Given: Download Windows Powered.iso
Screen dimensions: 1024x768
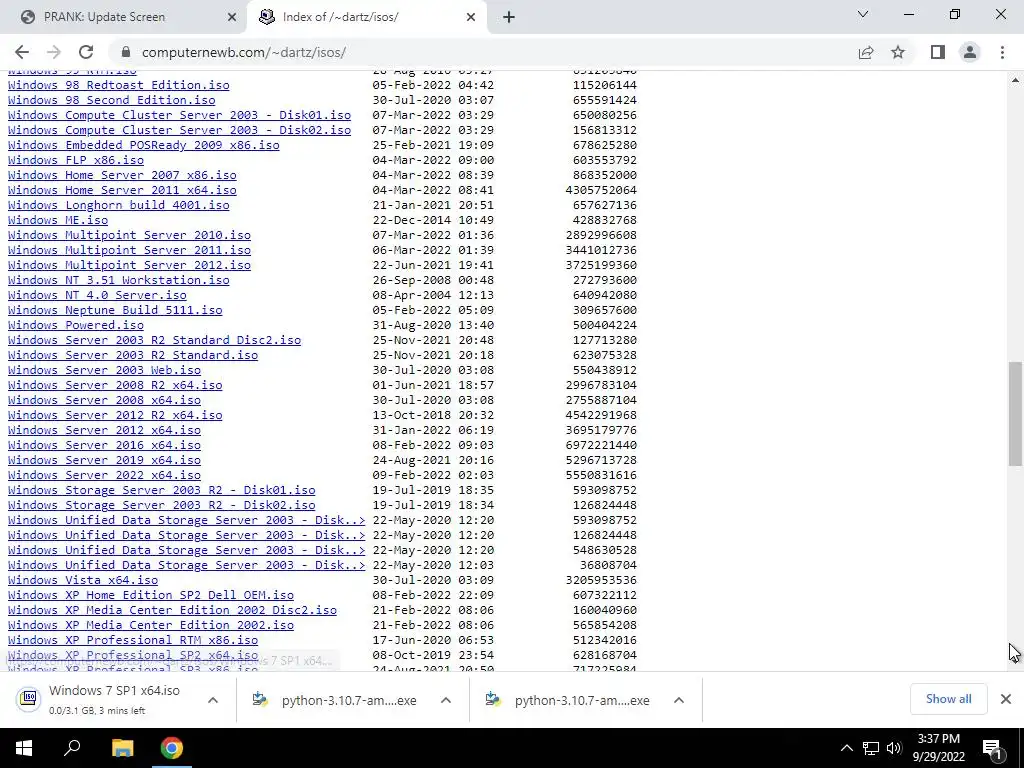Looking at the screenshot, I should pyautogui.click(x=76, y=325).
